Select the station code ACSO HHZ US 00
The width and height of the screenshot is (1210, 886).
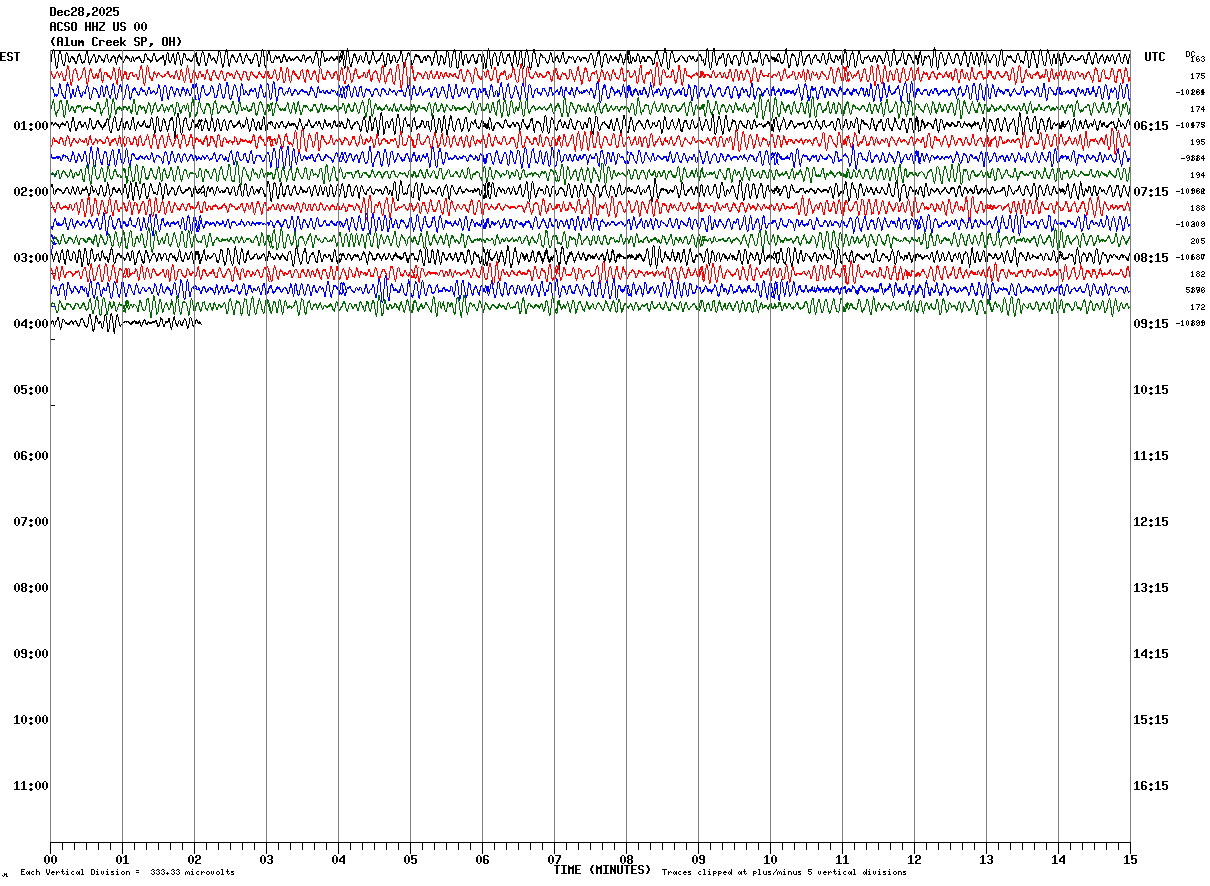coord(98,27)
